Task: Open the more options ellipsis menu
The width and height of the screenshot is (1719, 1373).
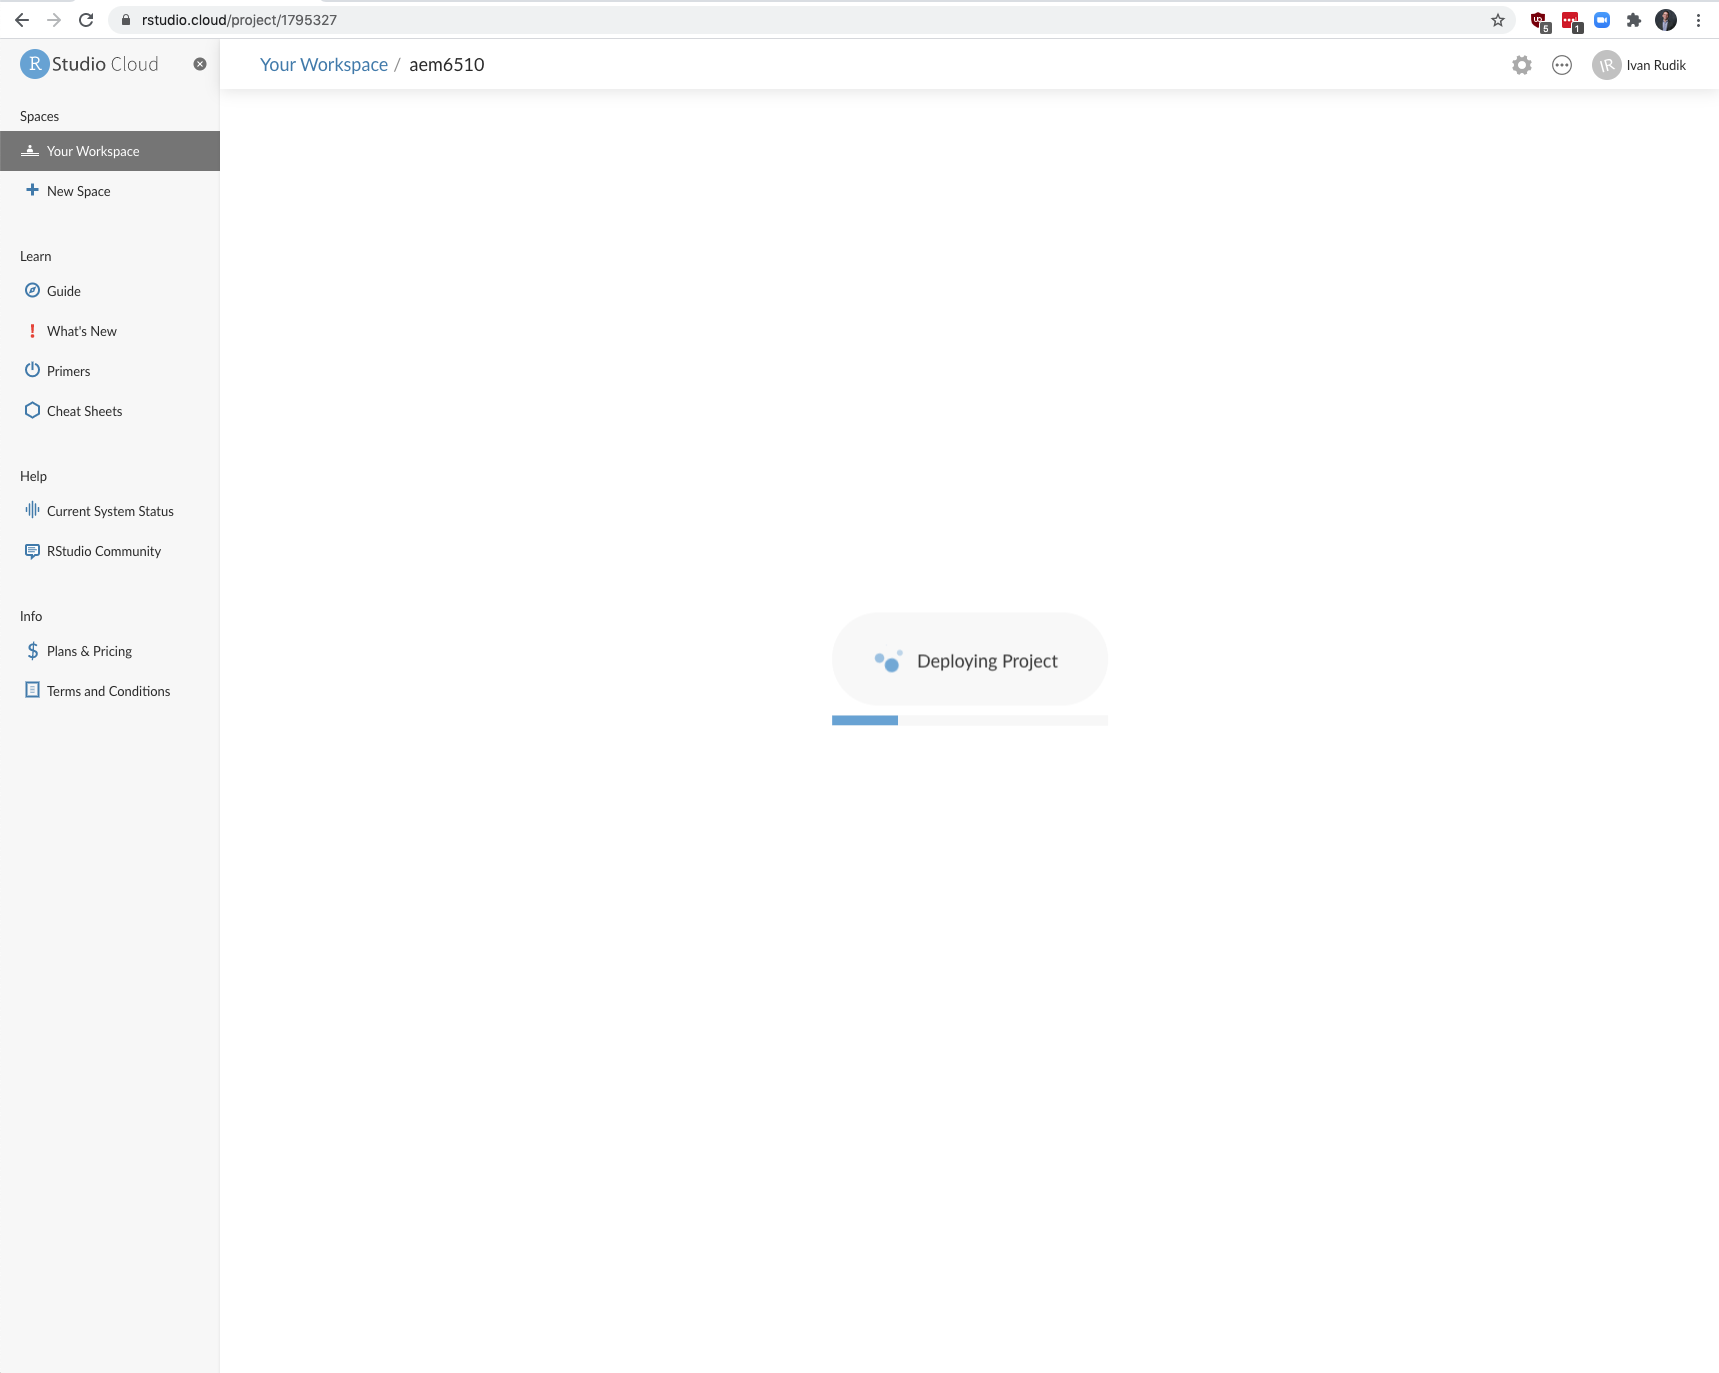Action: (x=1561, y=65)
